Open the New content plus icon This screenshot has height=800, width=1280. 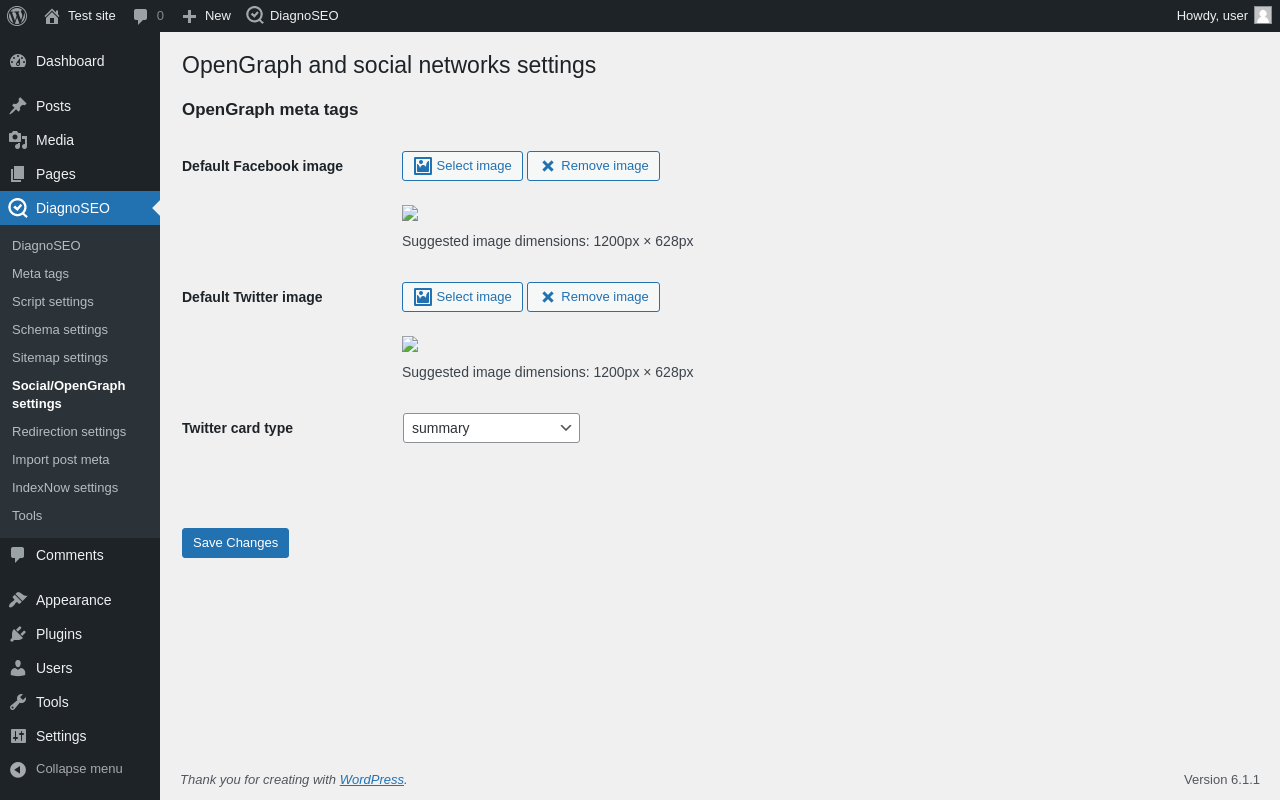[x=189, y=16]
